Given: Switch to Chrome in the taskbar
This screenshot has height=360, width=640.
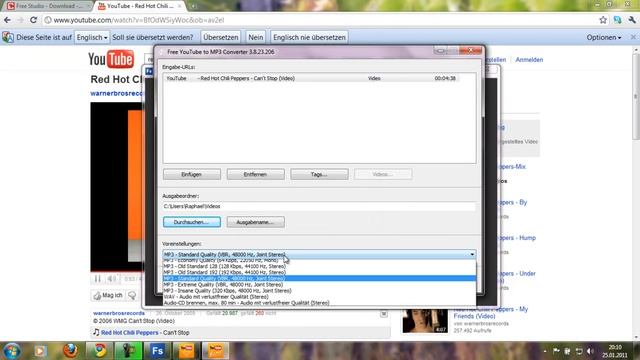Looking at the screenshot, I should click(x=99, y=351).
